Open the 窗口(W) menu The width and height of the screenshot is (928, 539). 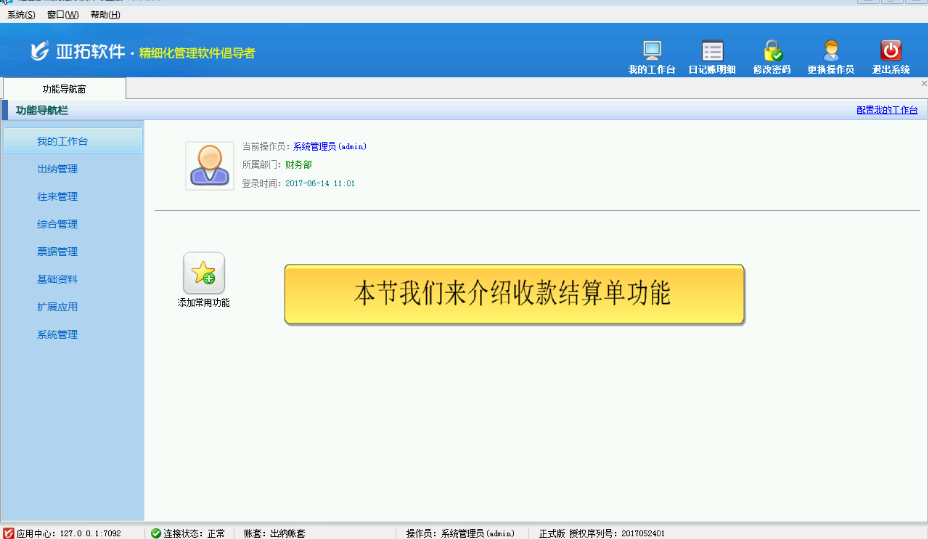(62, 15)
